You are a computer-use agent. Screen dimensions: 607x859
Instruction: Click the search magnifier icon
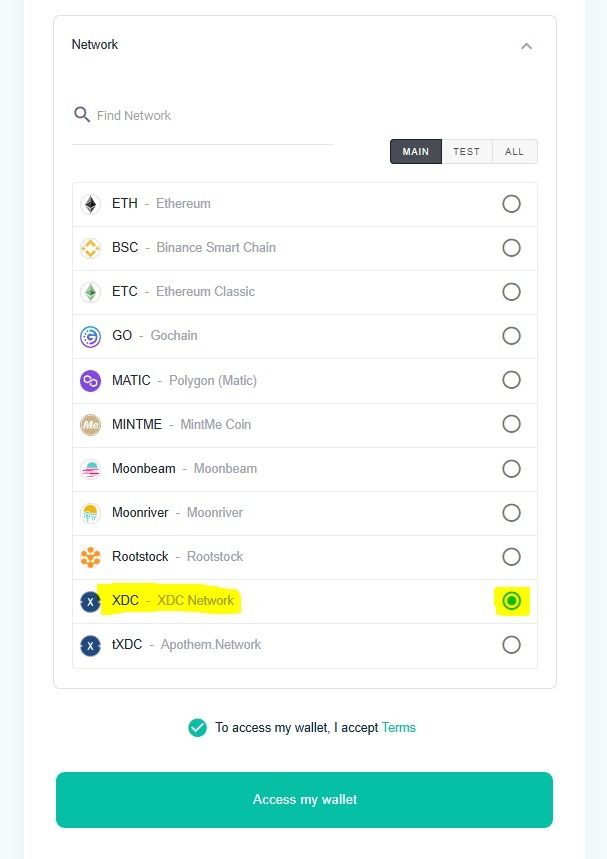(82, 115)
